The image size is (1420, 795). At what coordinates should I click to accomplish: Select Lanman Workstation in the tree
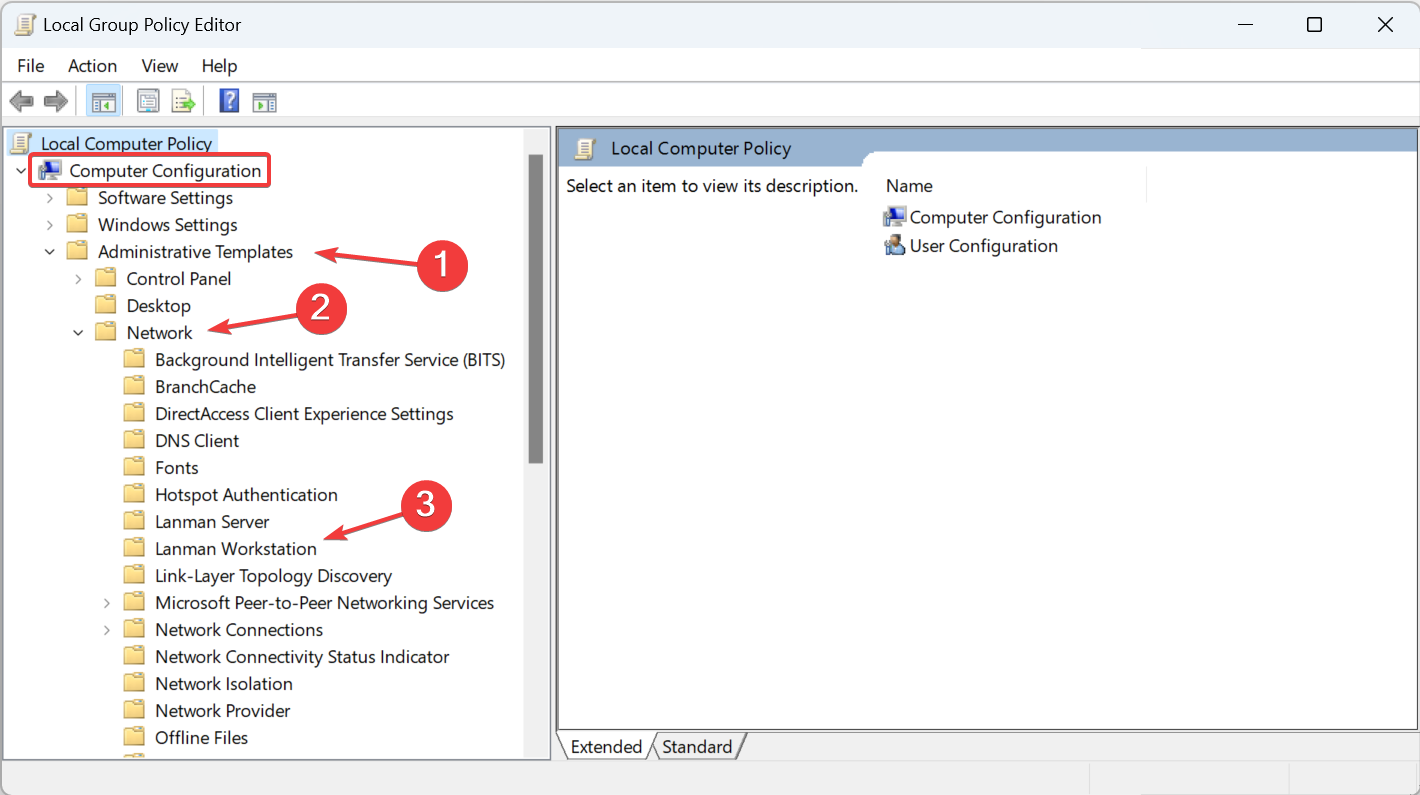(x=236, y=548)
